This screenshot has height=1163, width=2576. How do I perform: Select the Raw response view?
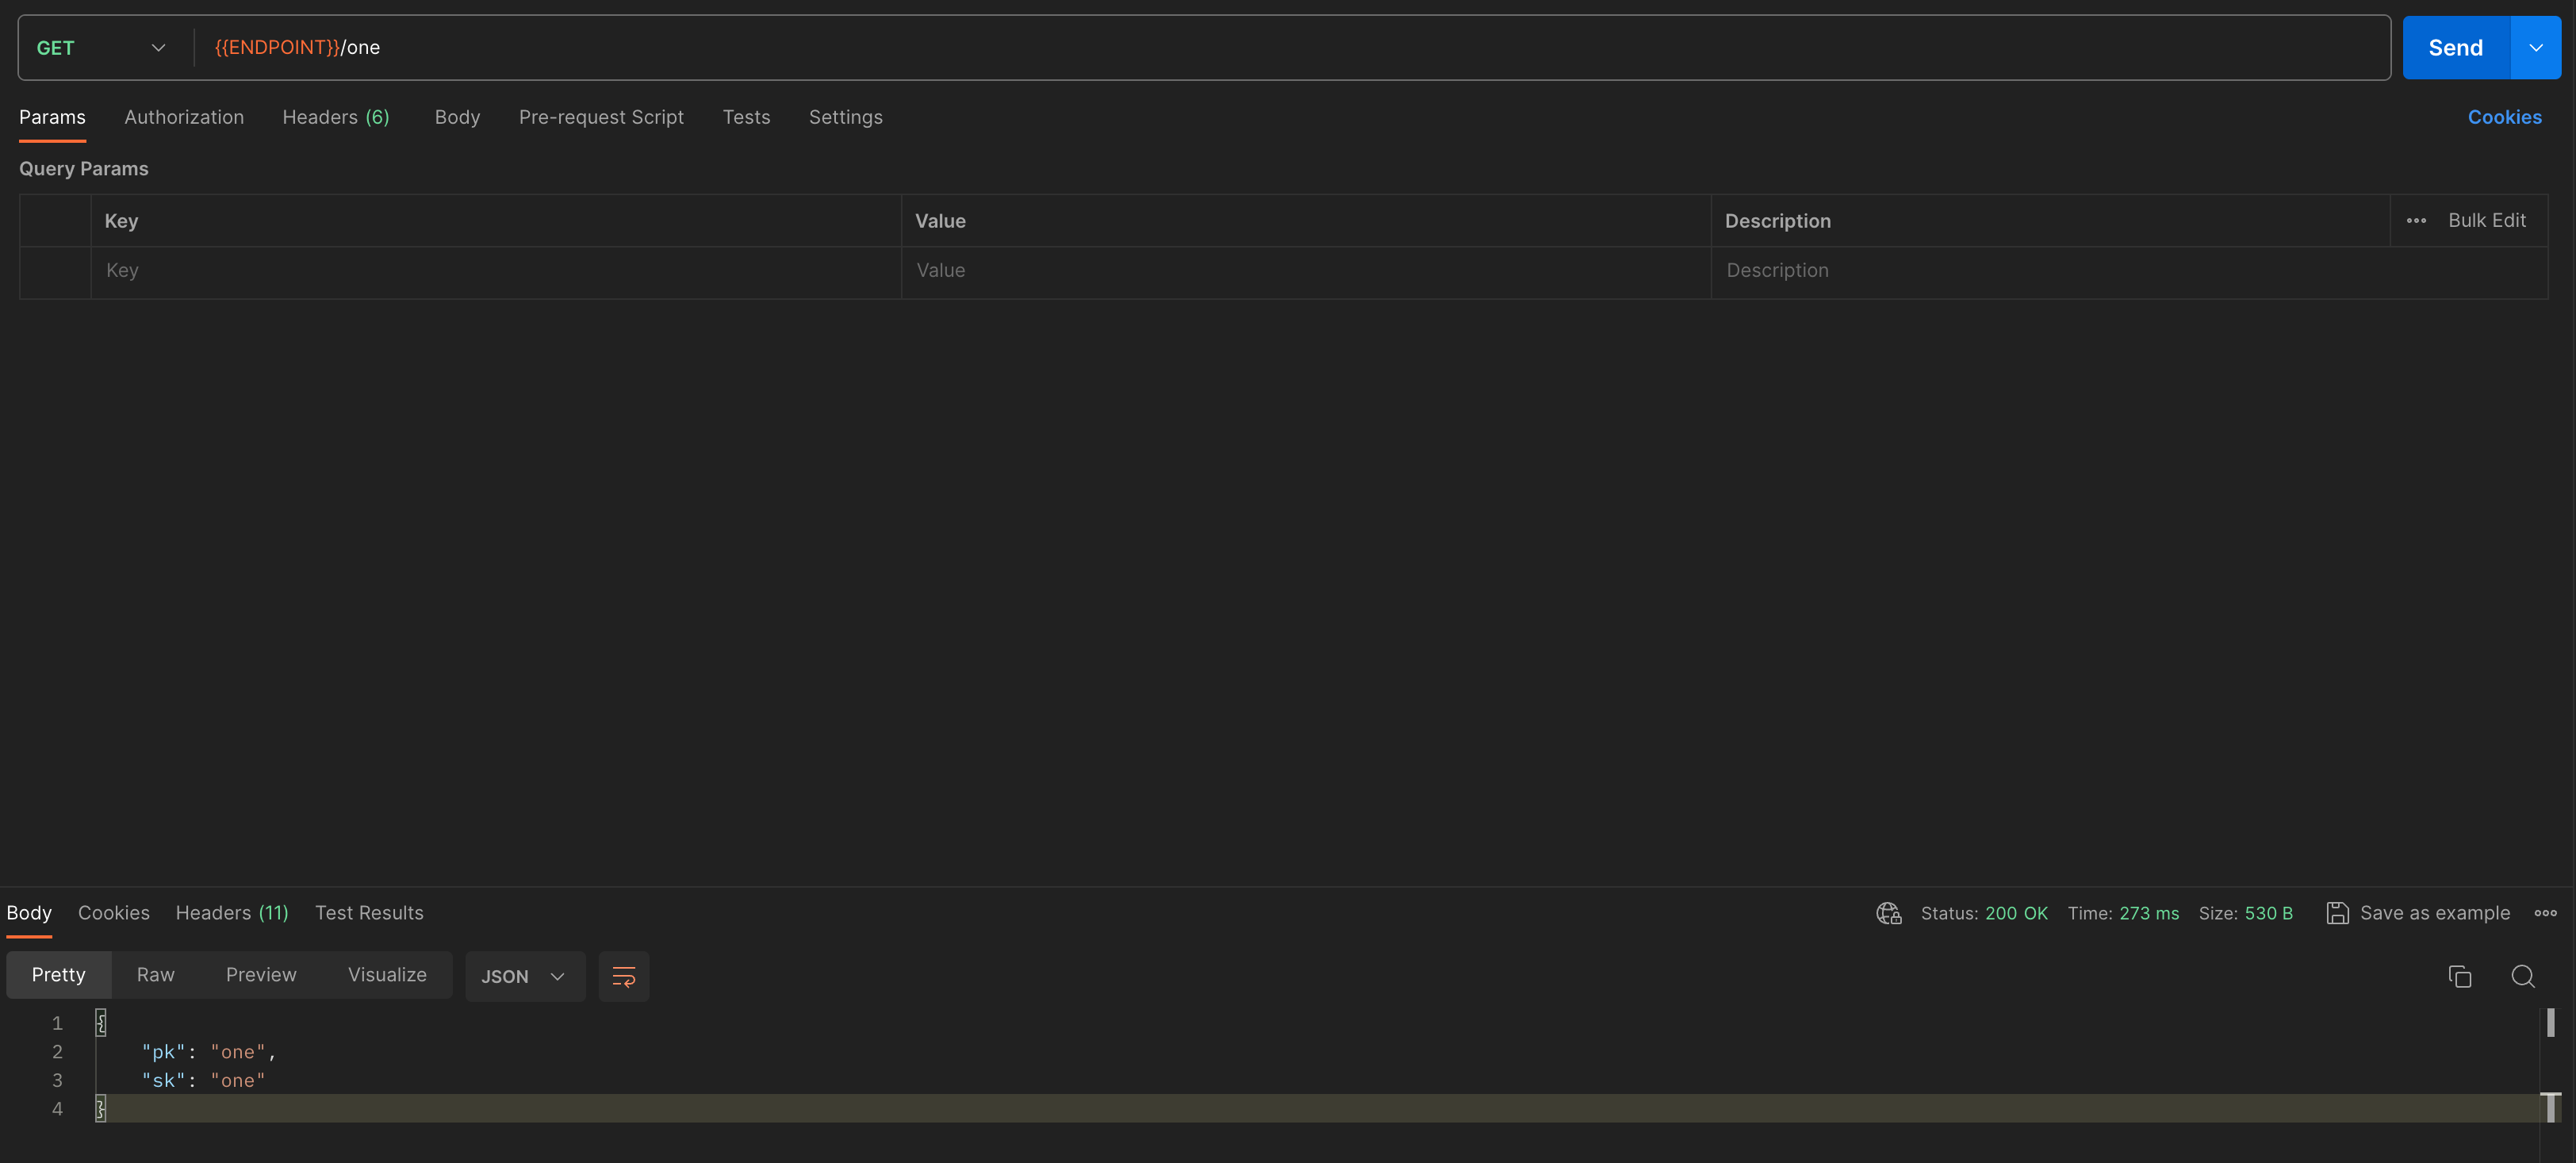click(155, 975)
